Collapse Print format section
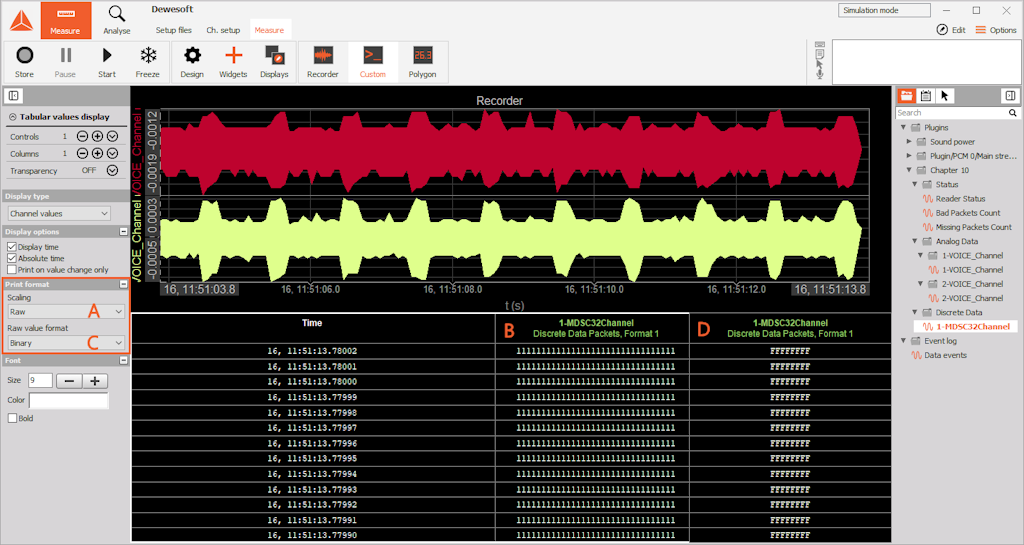The image size is (1024, 545). click(123, 285)
